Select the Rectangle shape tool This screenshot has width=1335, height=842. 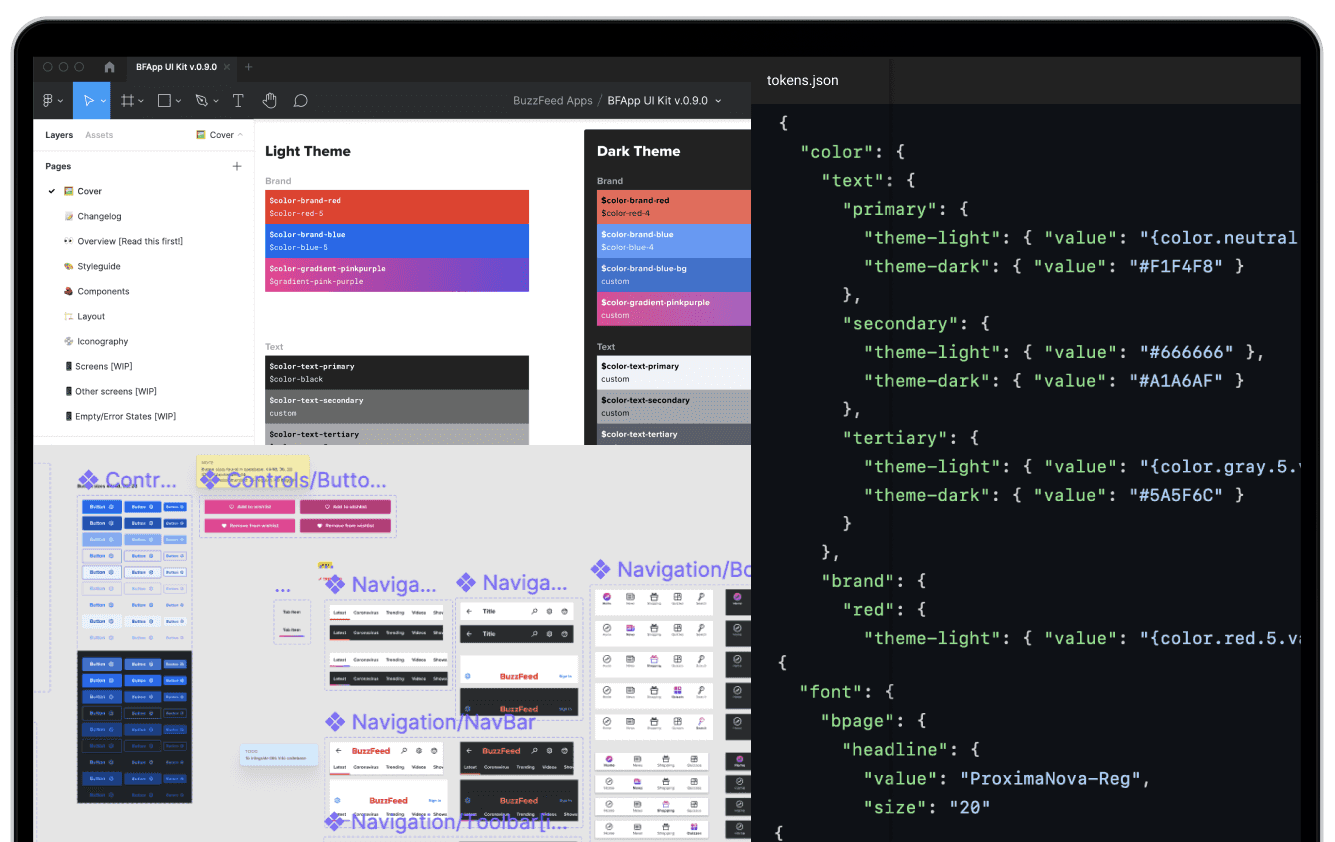pyautogui.click(x=165, y=101)
